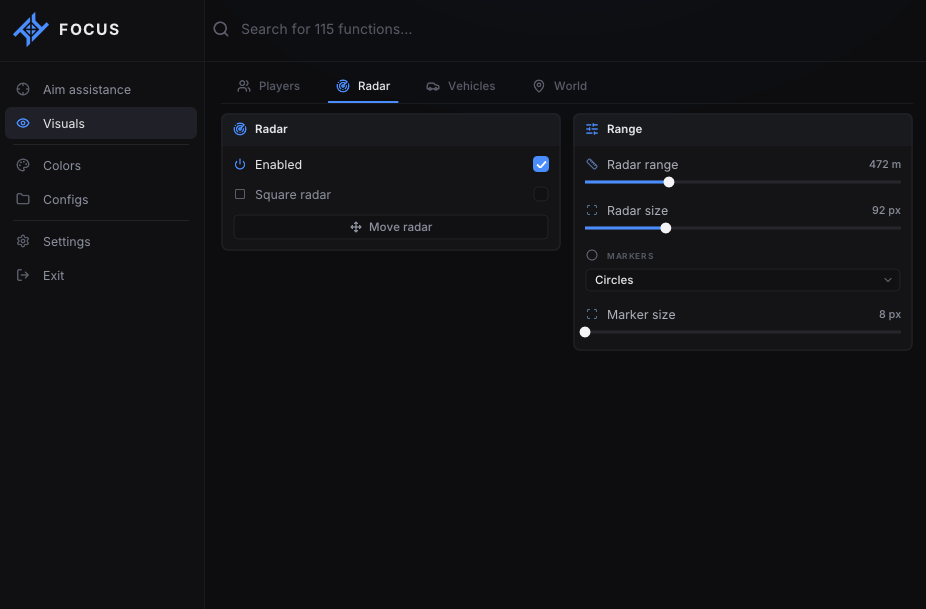The height and width of the screenshot is (609, 926).
Task: Switch to the Players tab
Action: click(x=269, y=86)
